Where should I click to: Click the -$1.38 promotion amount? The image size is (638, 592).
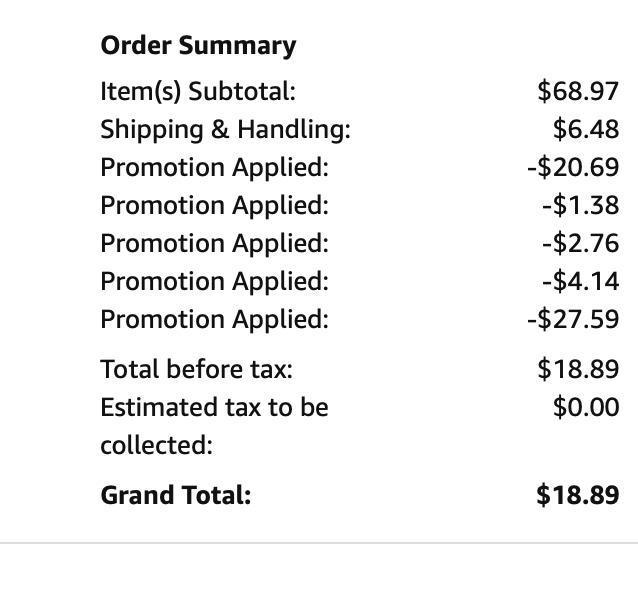(x=581, y=205)
